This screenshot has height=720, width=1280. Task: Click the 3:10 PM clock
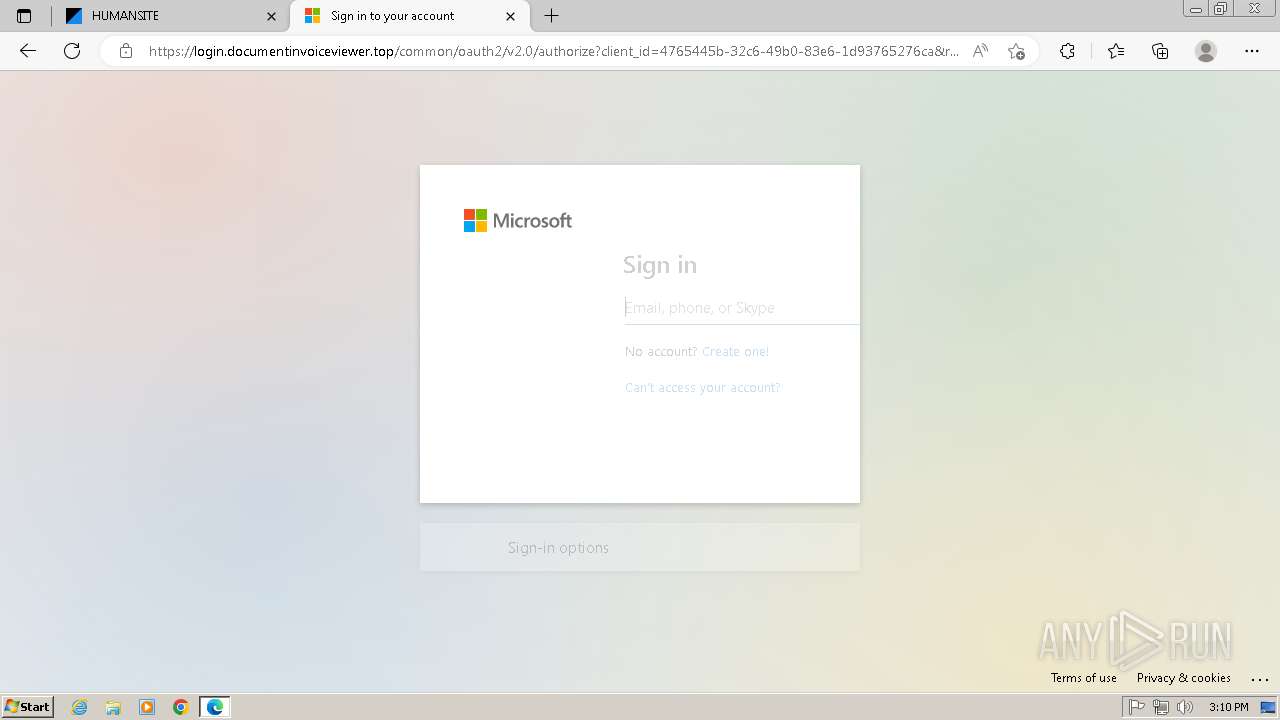point(1228,707)
